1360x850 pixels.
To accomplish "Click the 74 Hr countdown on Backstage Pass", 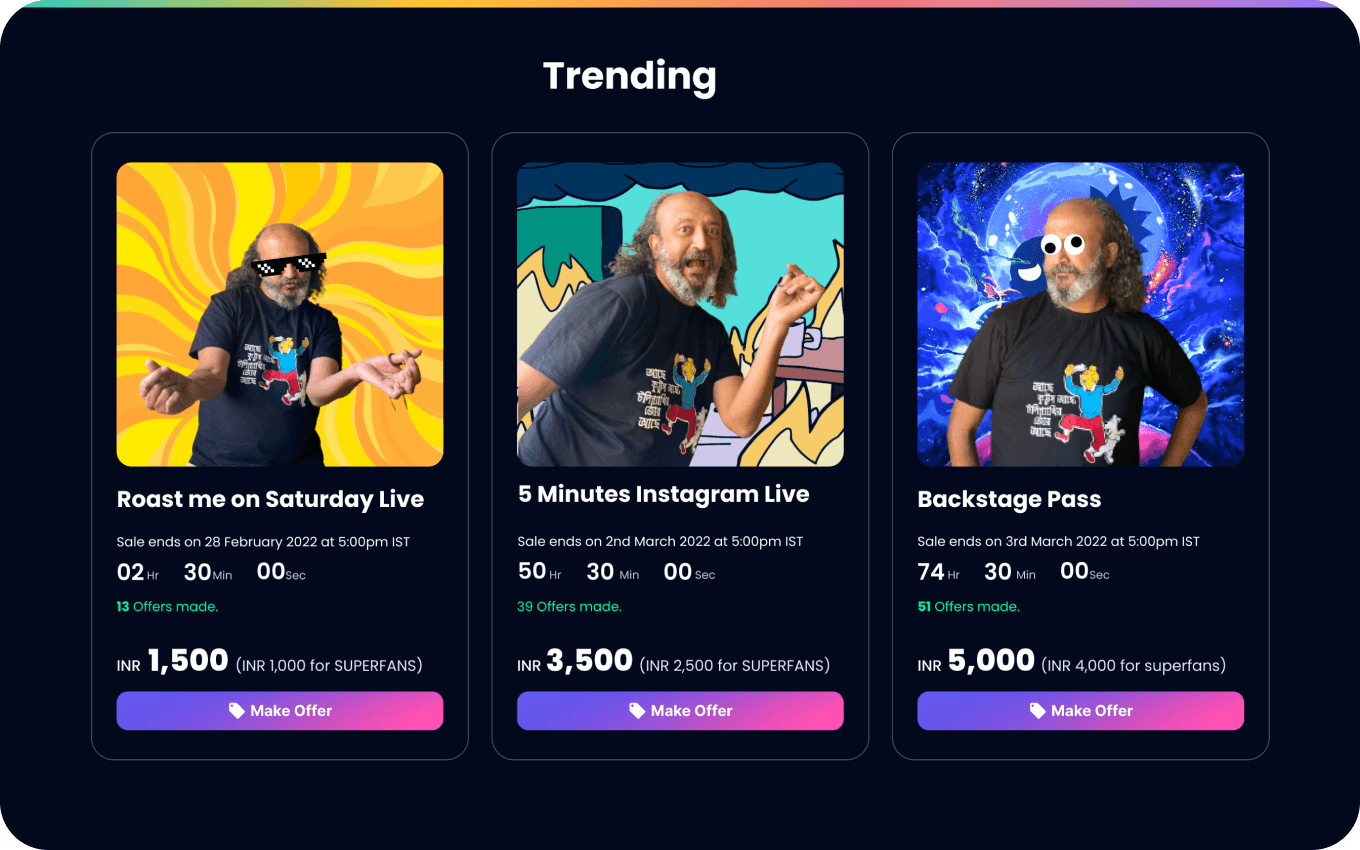I will [938, 572].
